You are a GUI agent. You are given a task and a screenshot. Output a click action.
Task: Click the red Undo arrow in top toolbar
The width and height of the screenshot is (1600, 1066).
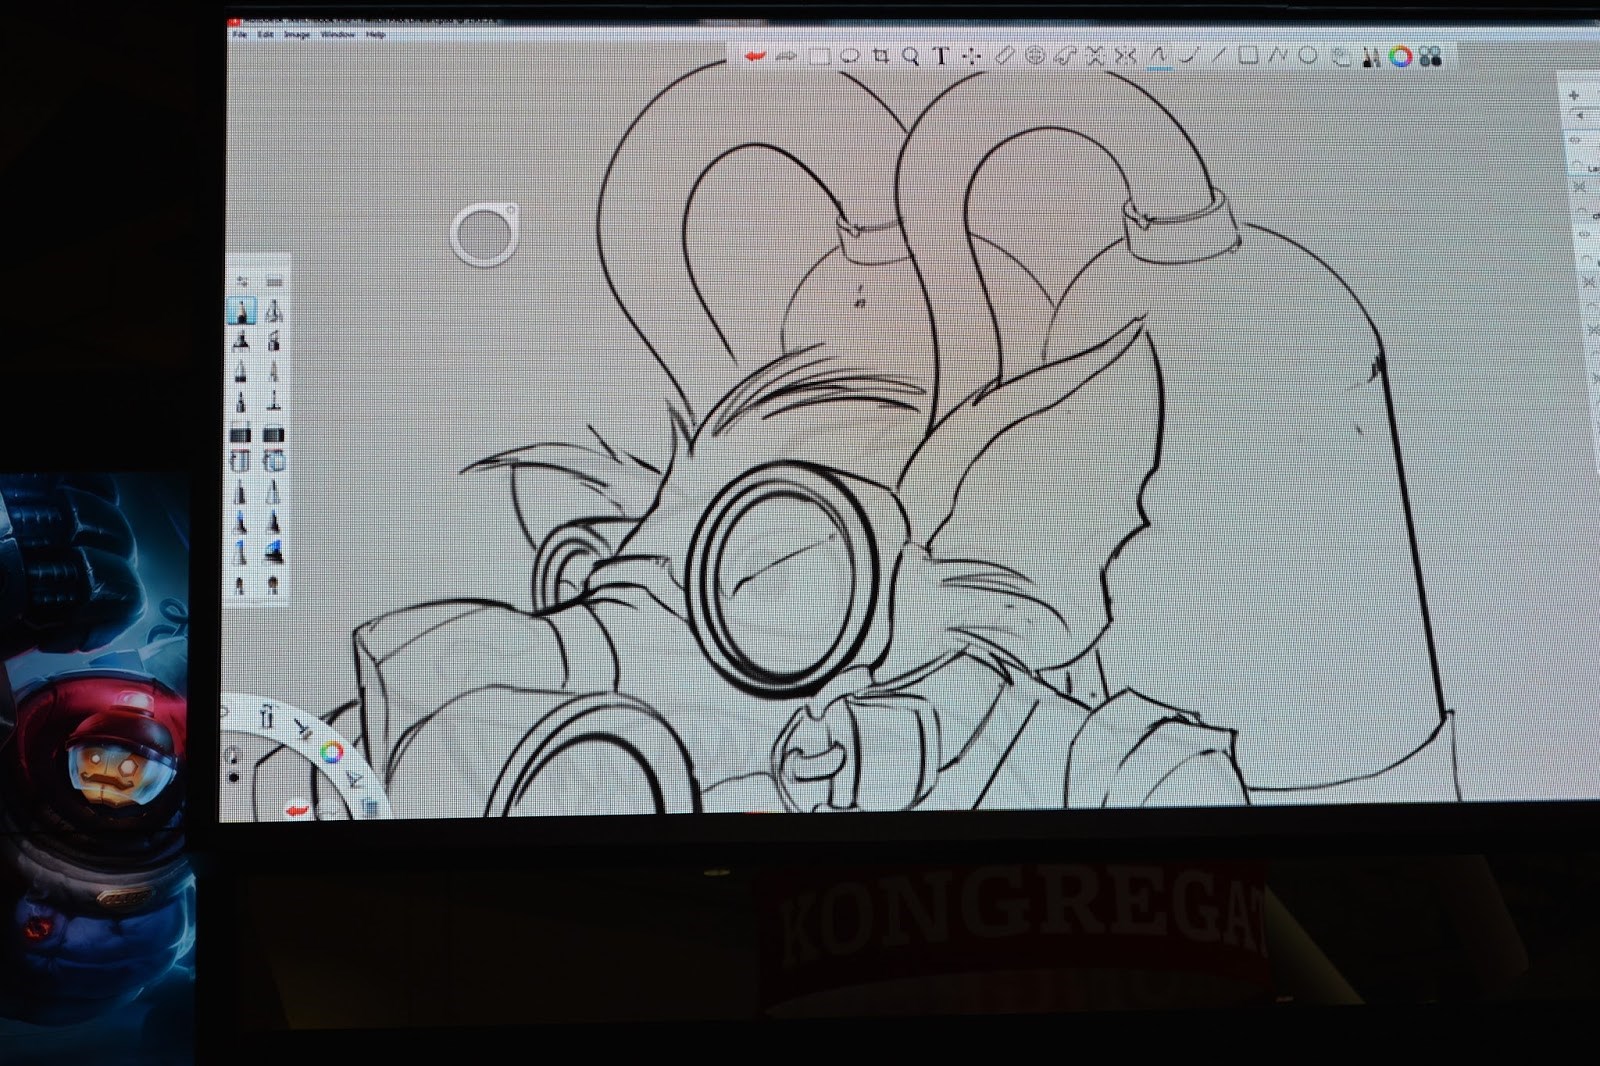[x=754, y=56]
